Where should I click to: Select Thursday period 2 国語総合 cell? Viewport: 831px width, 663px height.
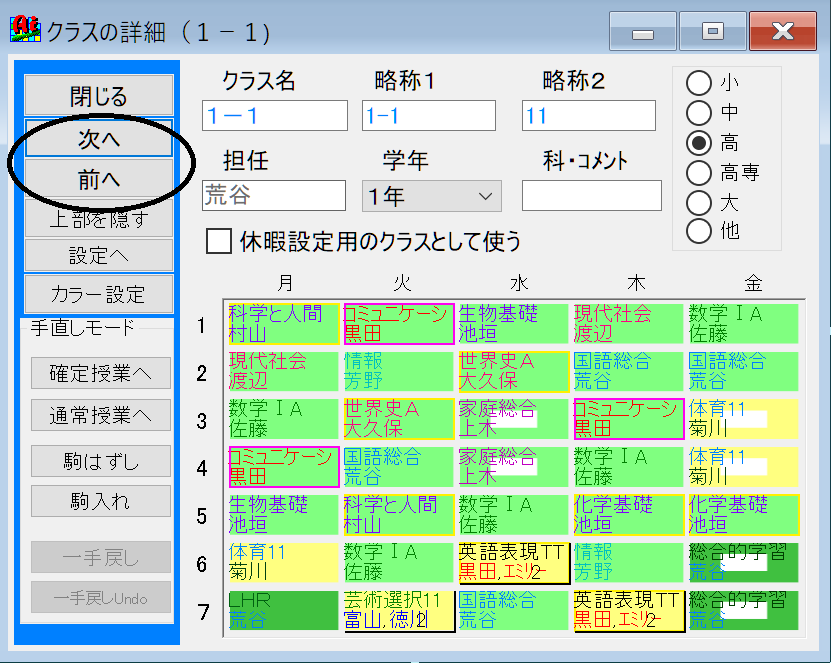629,372
